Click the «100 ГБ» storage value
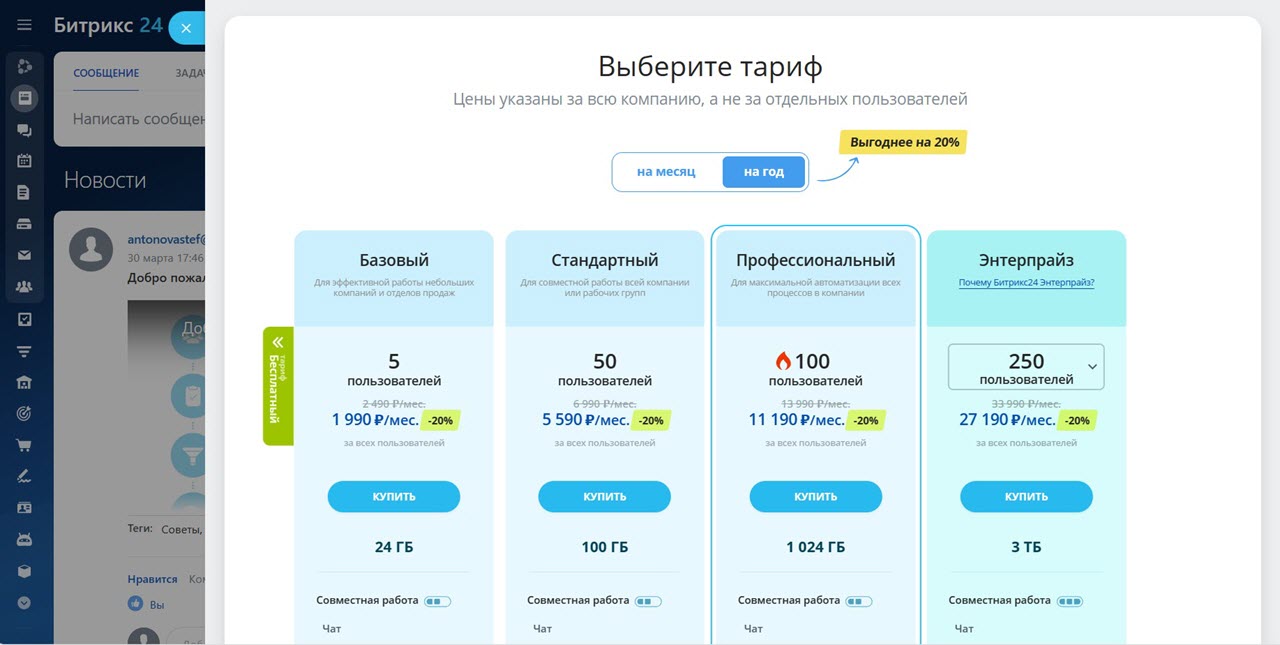Screen dimensions: 1280x645 pos(605,547)
